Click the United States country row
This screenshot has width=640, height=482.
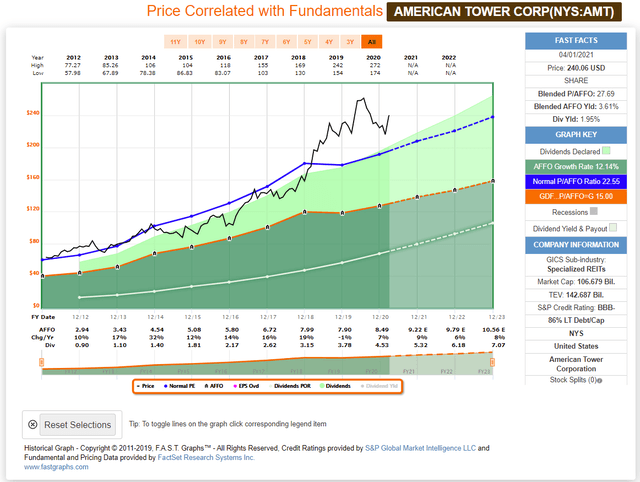(576, 346)
